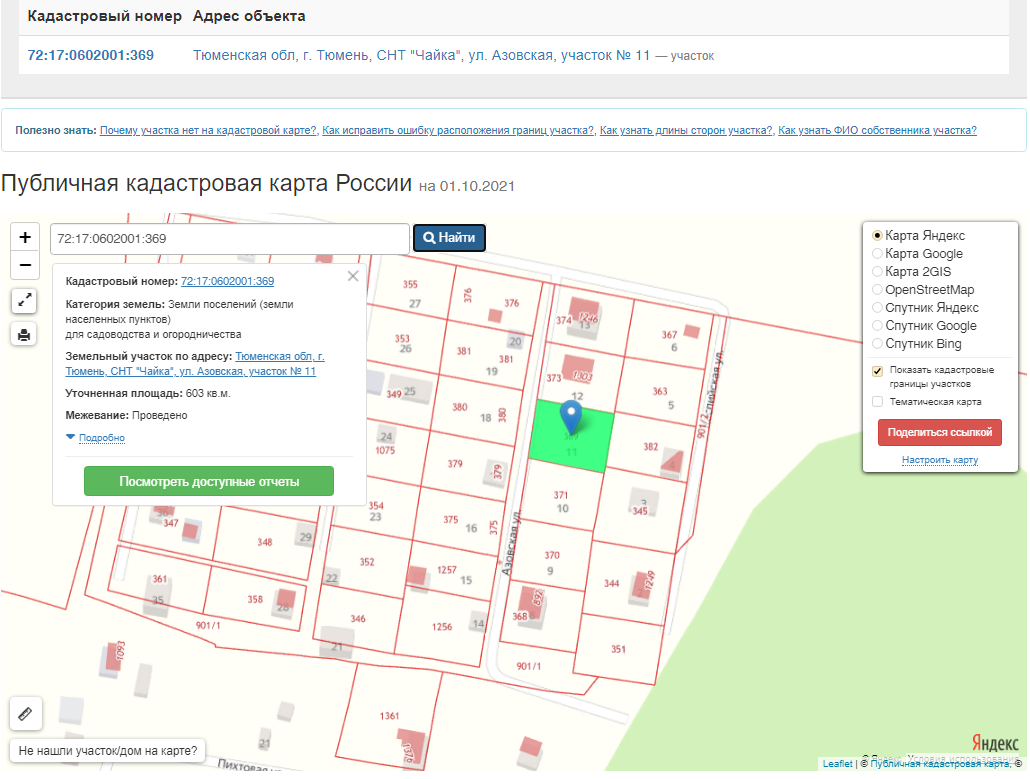This screenshot has height=779, width=1030.
Task: Open Публичная кадастровая карта attribution link
Action: 939,763
